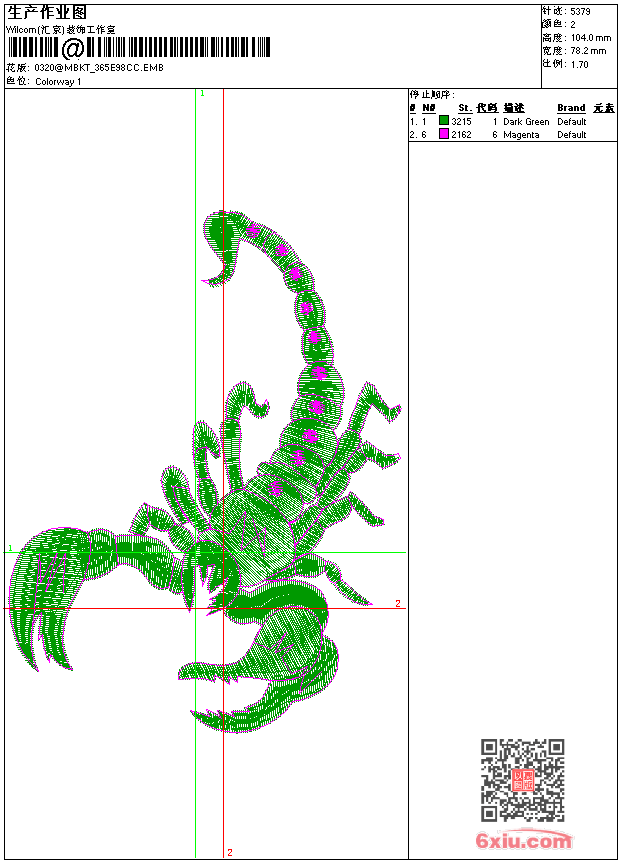Select the Dark Green stop row description
The image size is (620, 860).
point(526,121)
